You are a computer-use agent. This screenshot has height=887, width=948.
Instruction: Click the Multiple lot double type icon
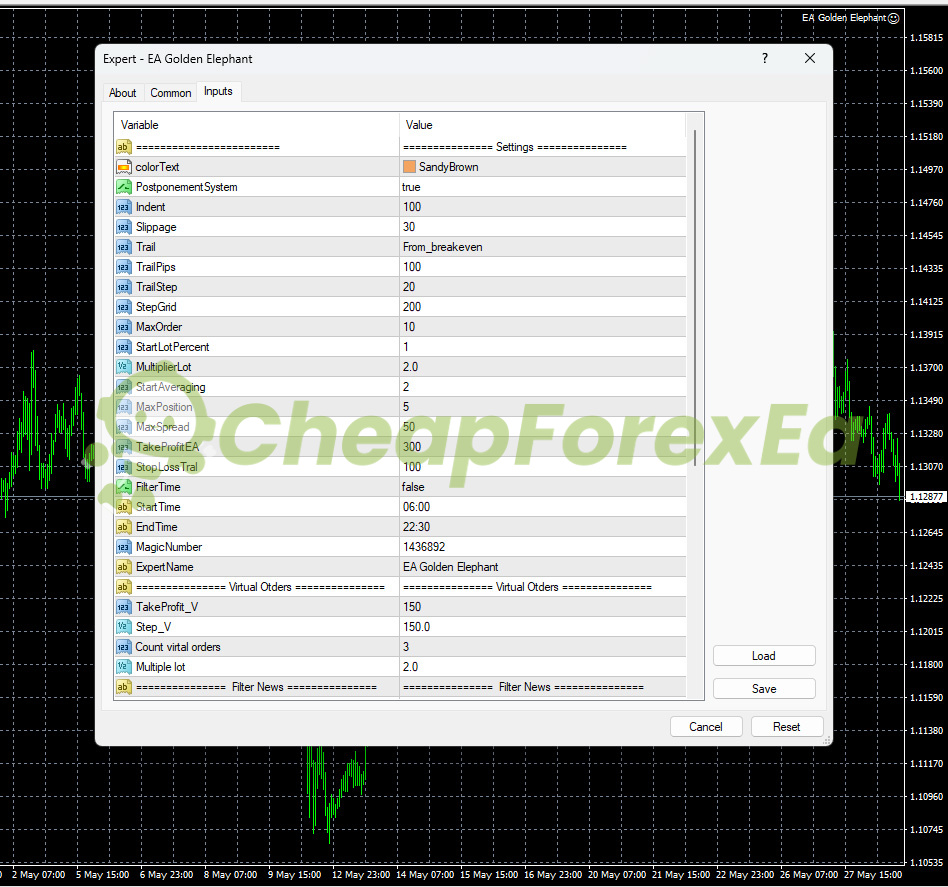click(x=123, y=666)
